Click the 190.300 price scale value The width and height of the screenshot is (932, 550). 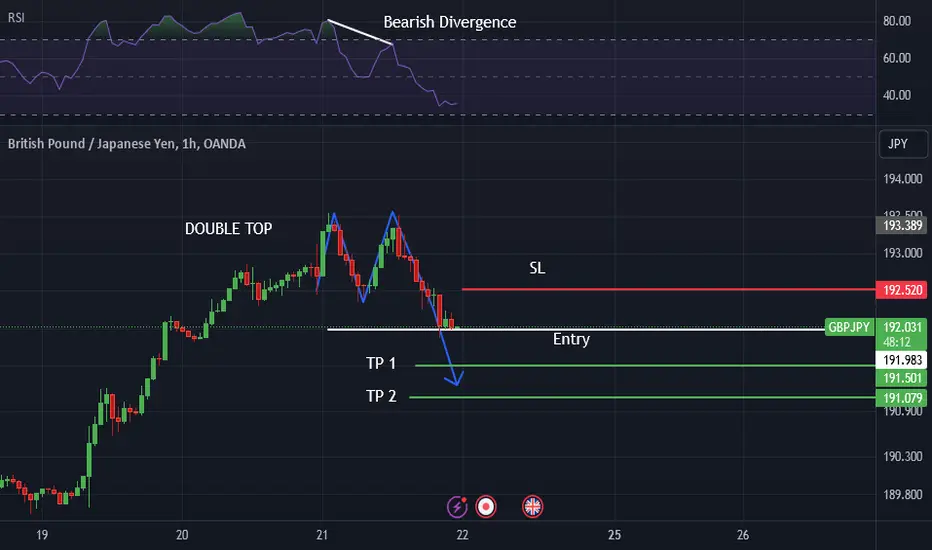pos(902,457)
